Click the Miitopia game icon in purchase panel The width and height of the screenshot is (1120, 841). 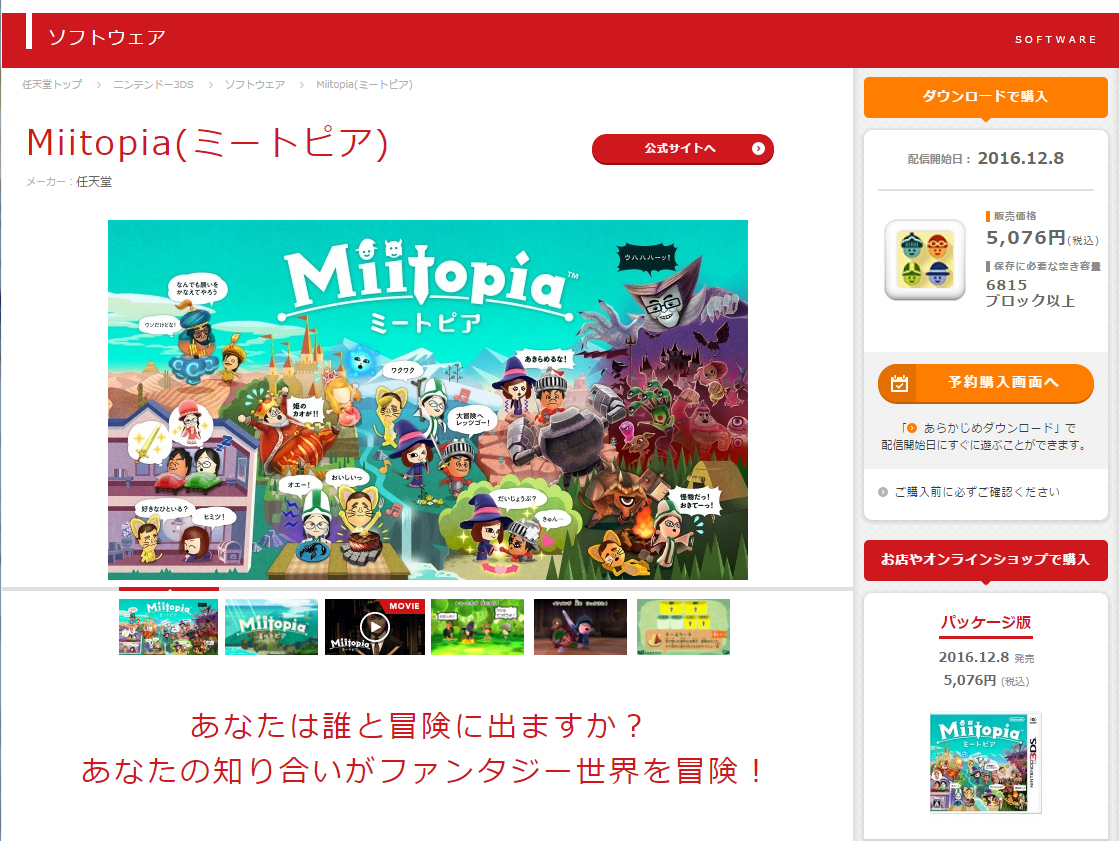coord(925,259)
